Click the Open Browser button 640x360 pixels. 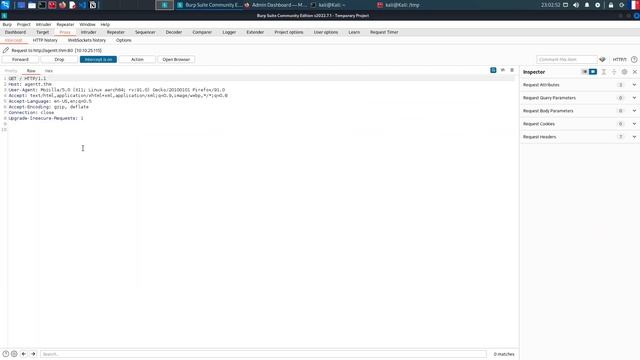click(x=176, y=60)
